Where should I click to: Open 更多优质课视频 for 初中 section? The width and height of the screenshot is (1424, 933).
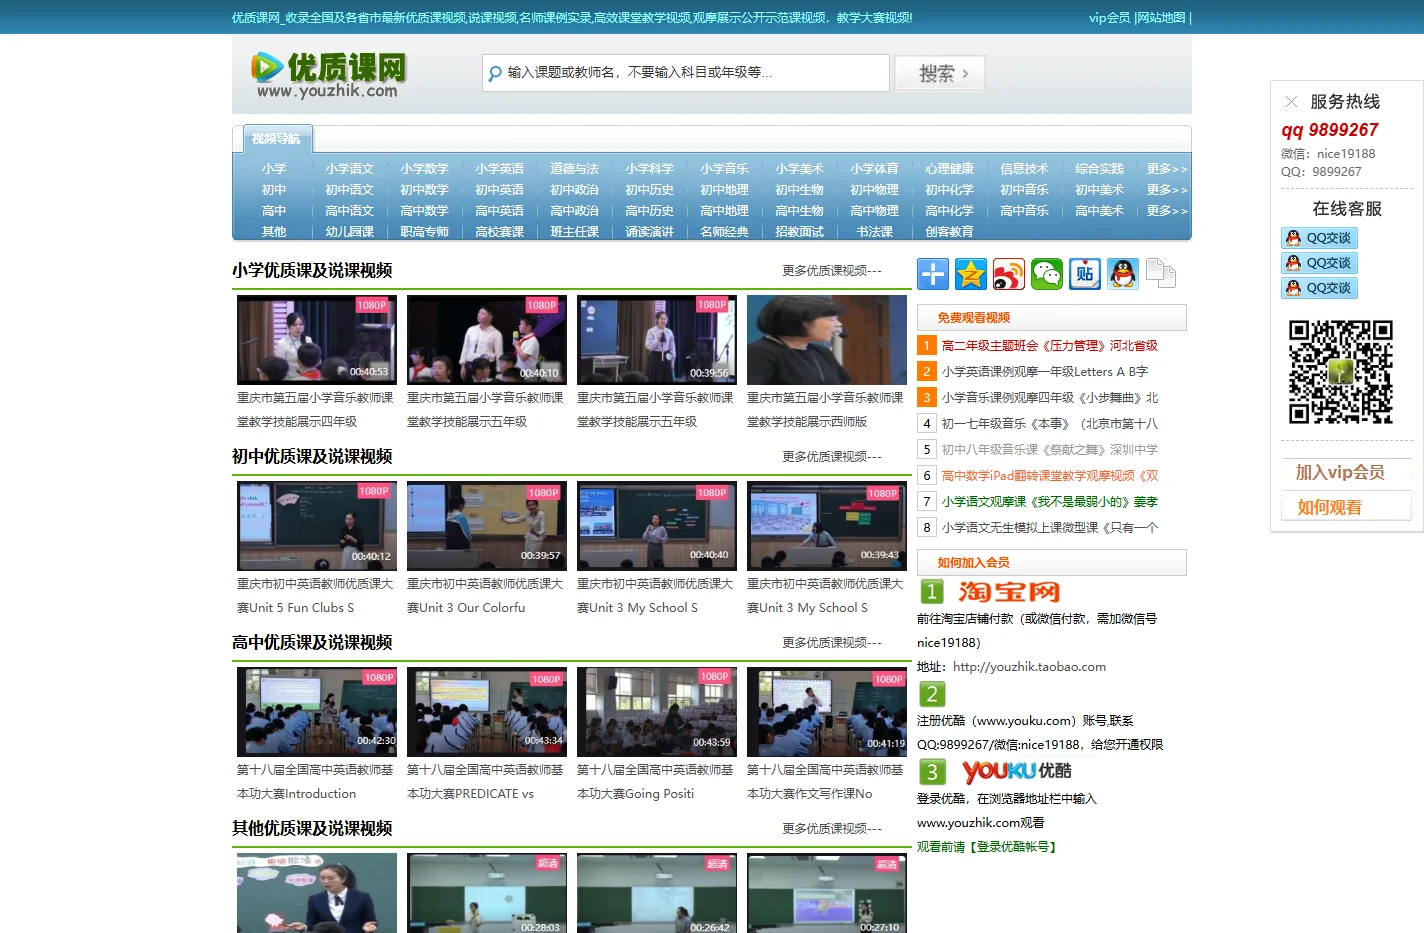tap(831, 457)
